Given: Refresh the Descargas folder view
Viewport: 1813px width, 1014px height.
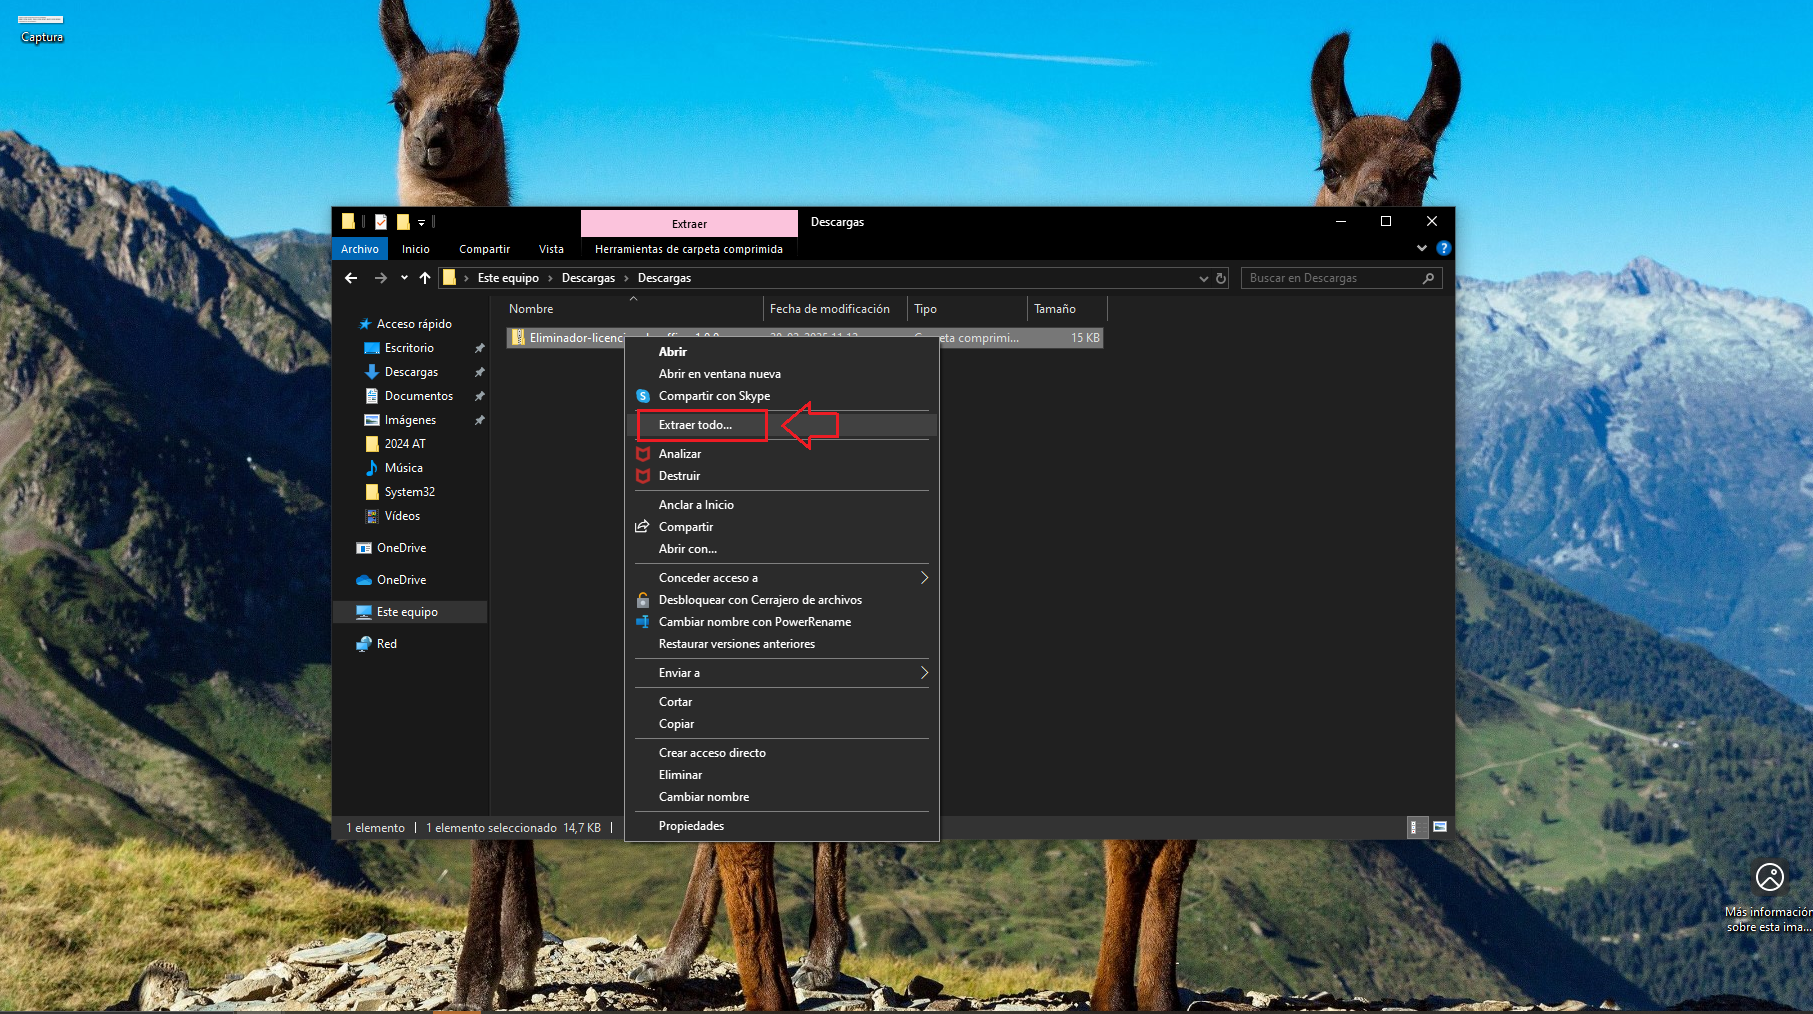Looking at the screenshot, I should pos(1221,278).
